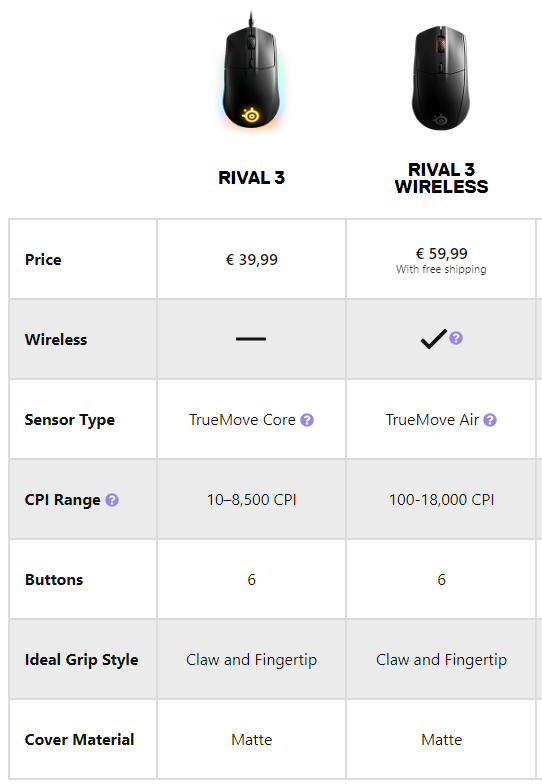Image resolution: width=542 pixels, height=784 pixels.
Task: Open the RIVAL 3 WIRELESS product title
Action: point(441,178)
